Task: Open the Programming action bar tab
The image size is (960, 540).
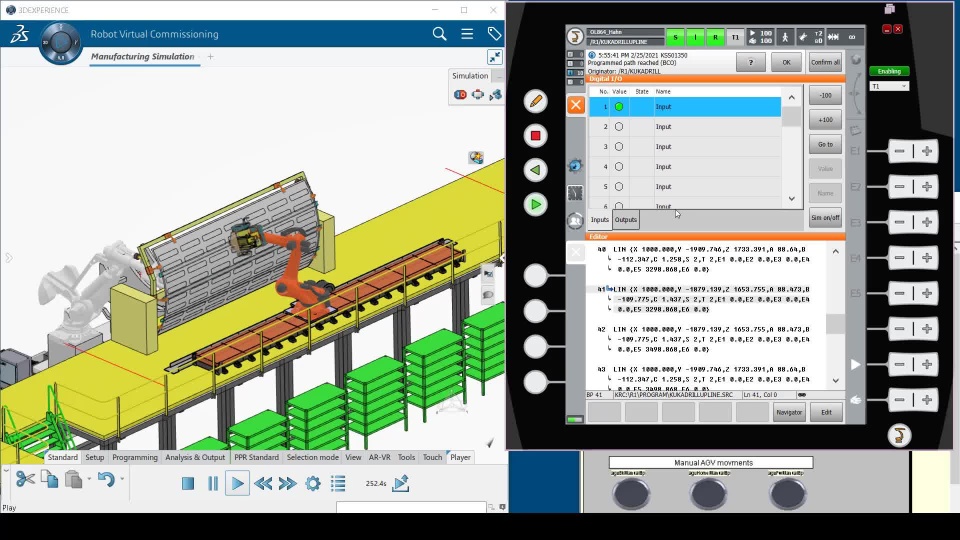Action: pyautogui.click(x=135, y=457)
